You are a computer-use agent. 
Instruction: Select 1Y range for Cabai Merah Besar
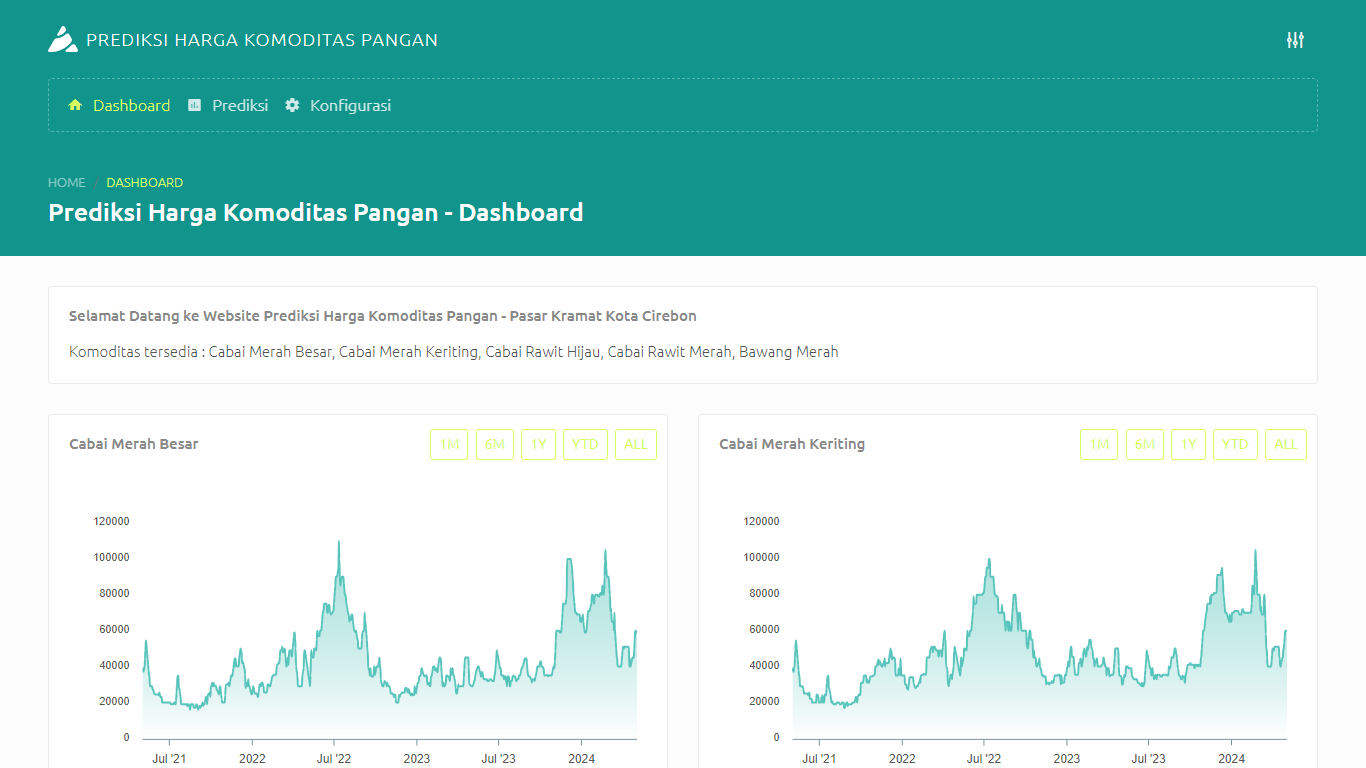click(538, 445)
